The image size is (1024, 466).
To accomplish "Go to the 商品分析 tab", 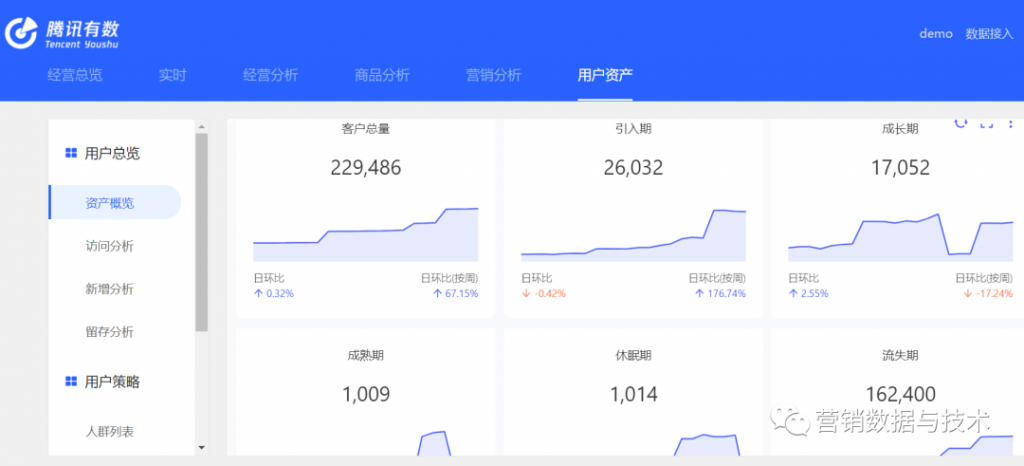I will coord(382,75).
